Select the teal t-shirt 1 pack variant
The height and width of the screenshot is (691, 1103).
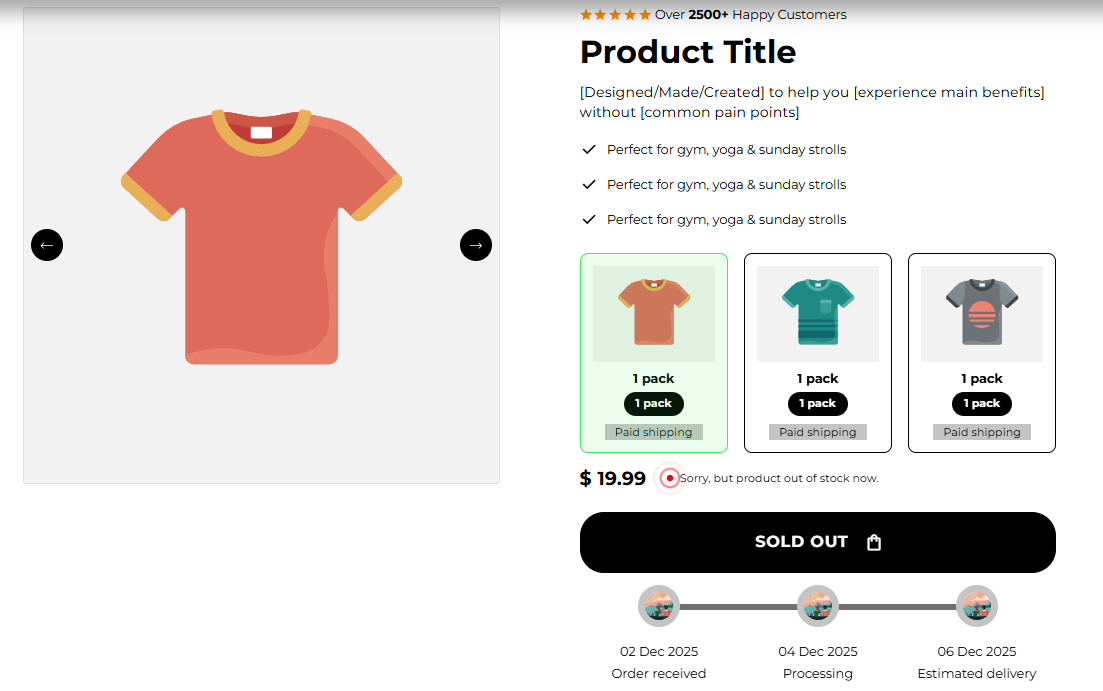818,353
